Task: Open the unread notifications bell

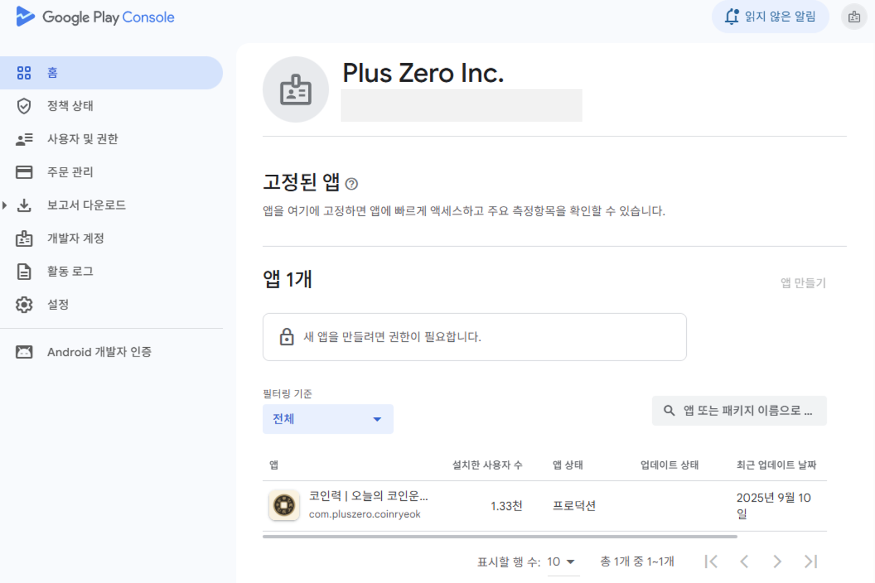Action: 770,16
